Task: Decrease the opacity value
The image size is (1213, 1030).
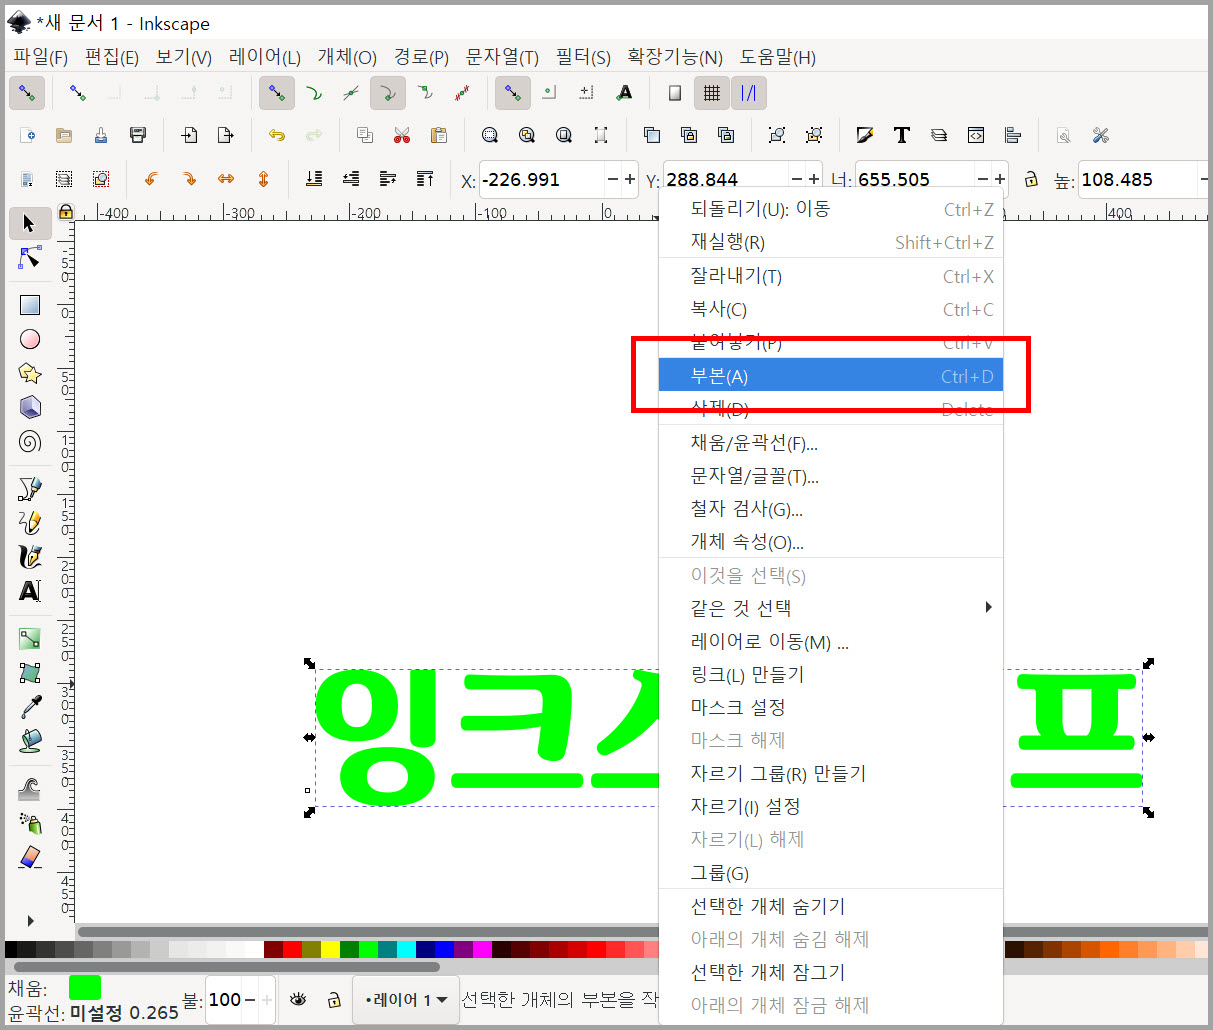Action: click(250, 999)
